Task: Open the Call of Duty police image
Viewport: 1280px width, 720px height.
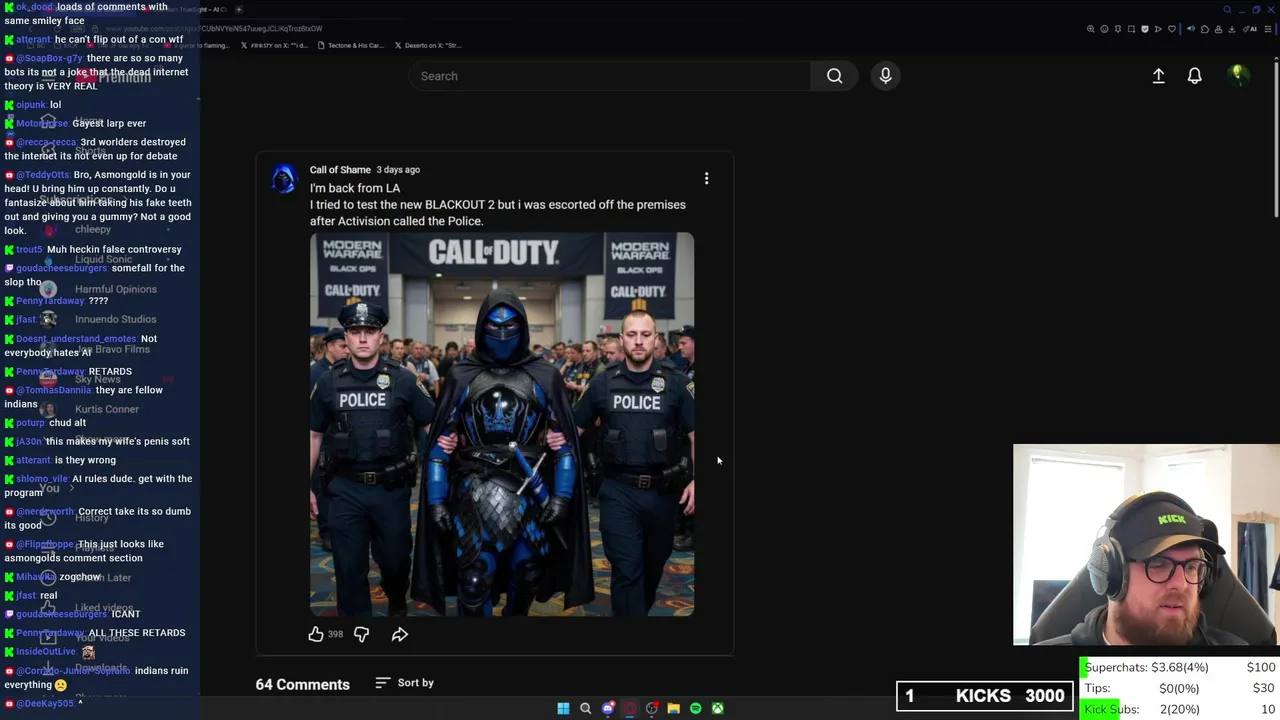Action: click(x=502, y=424)
